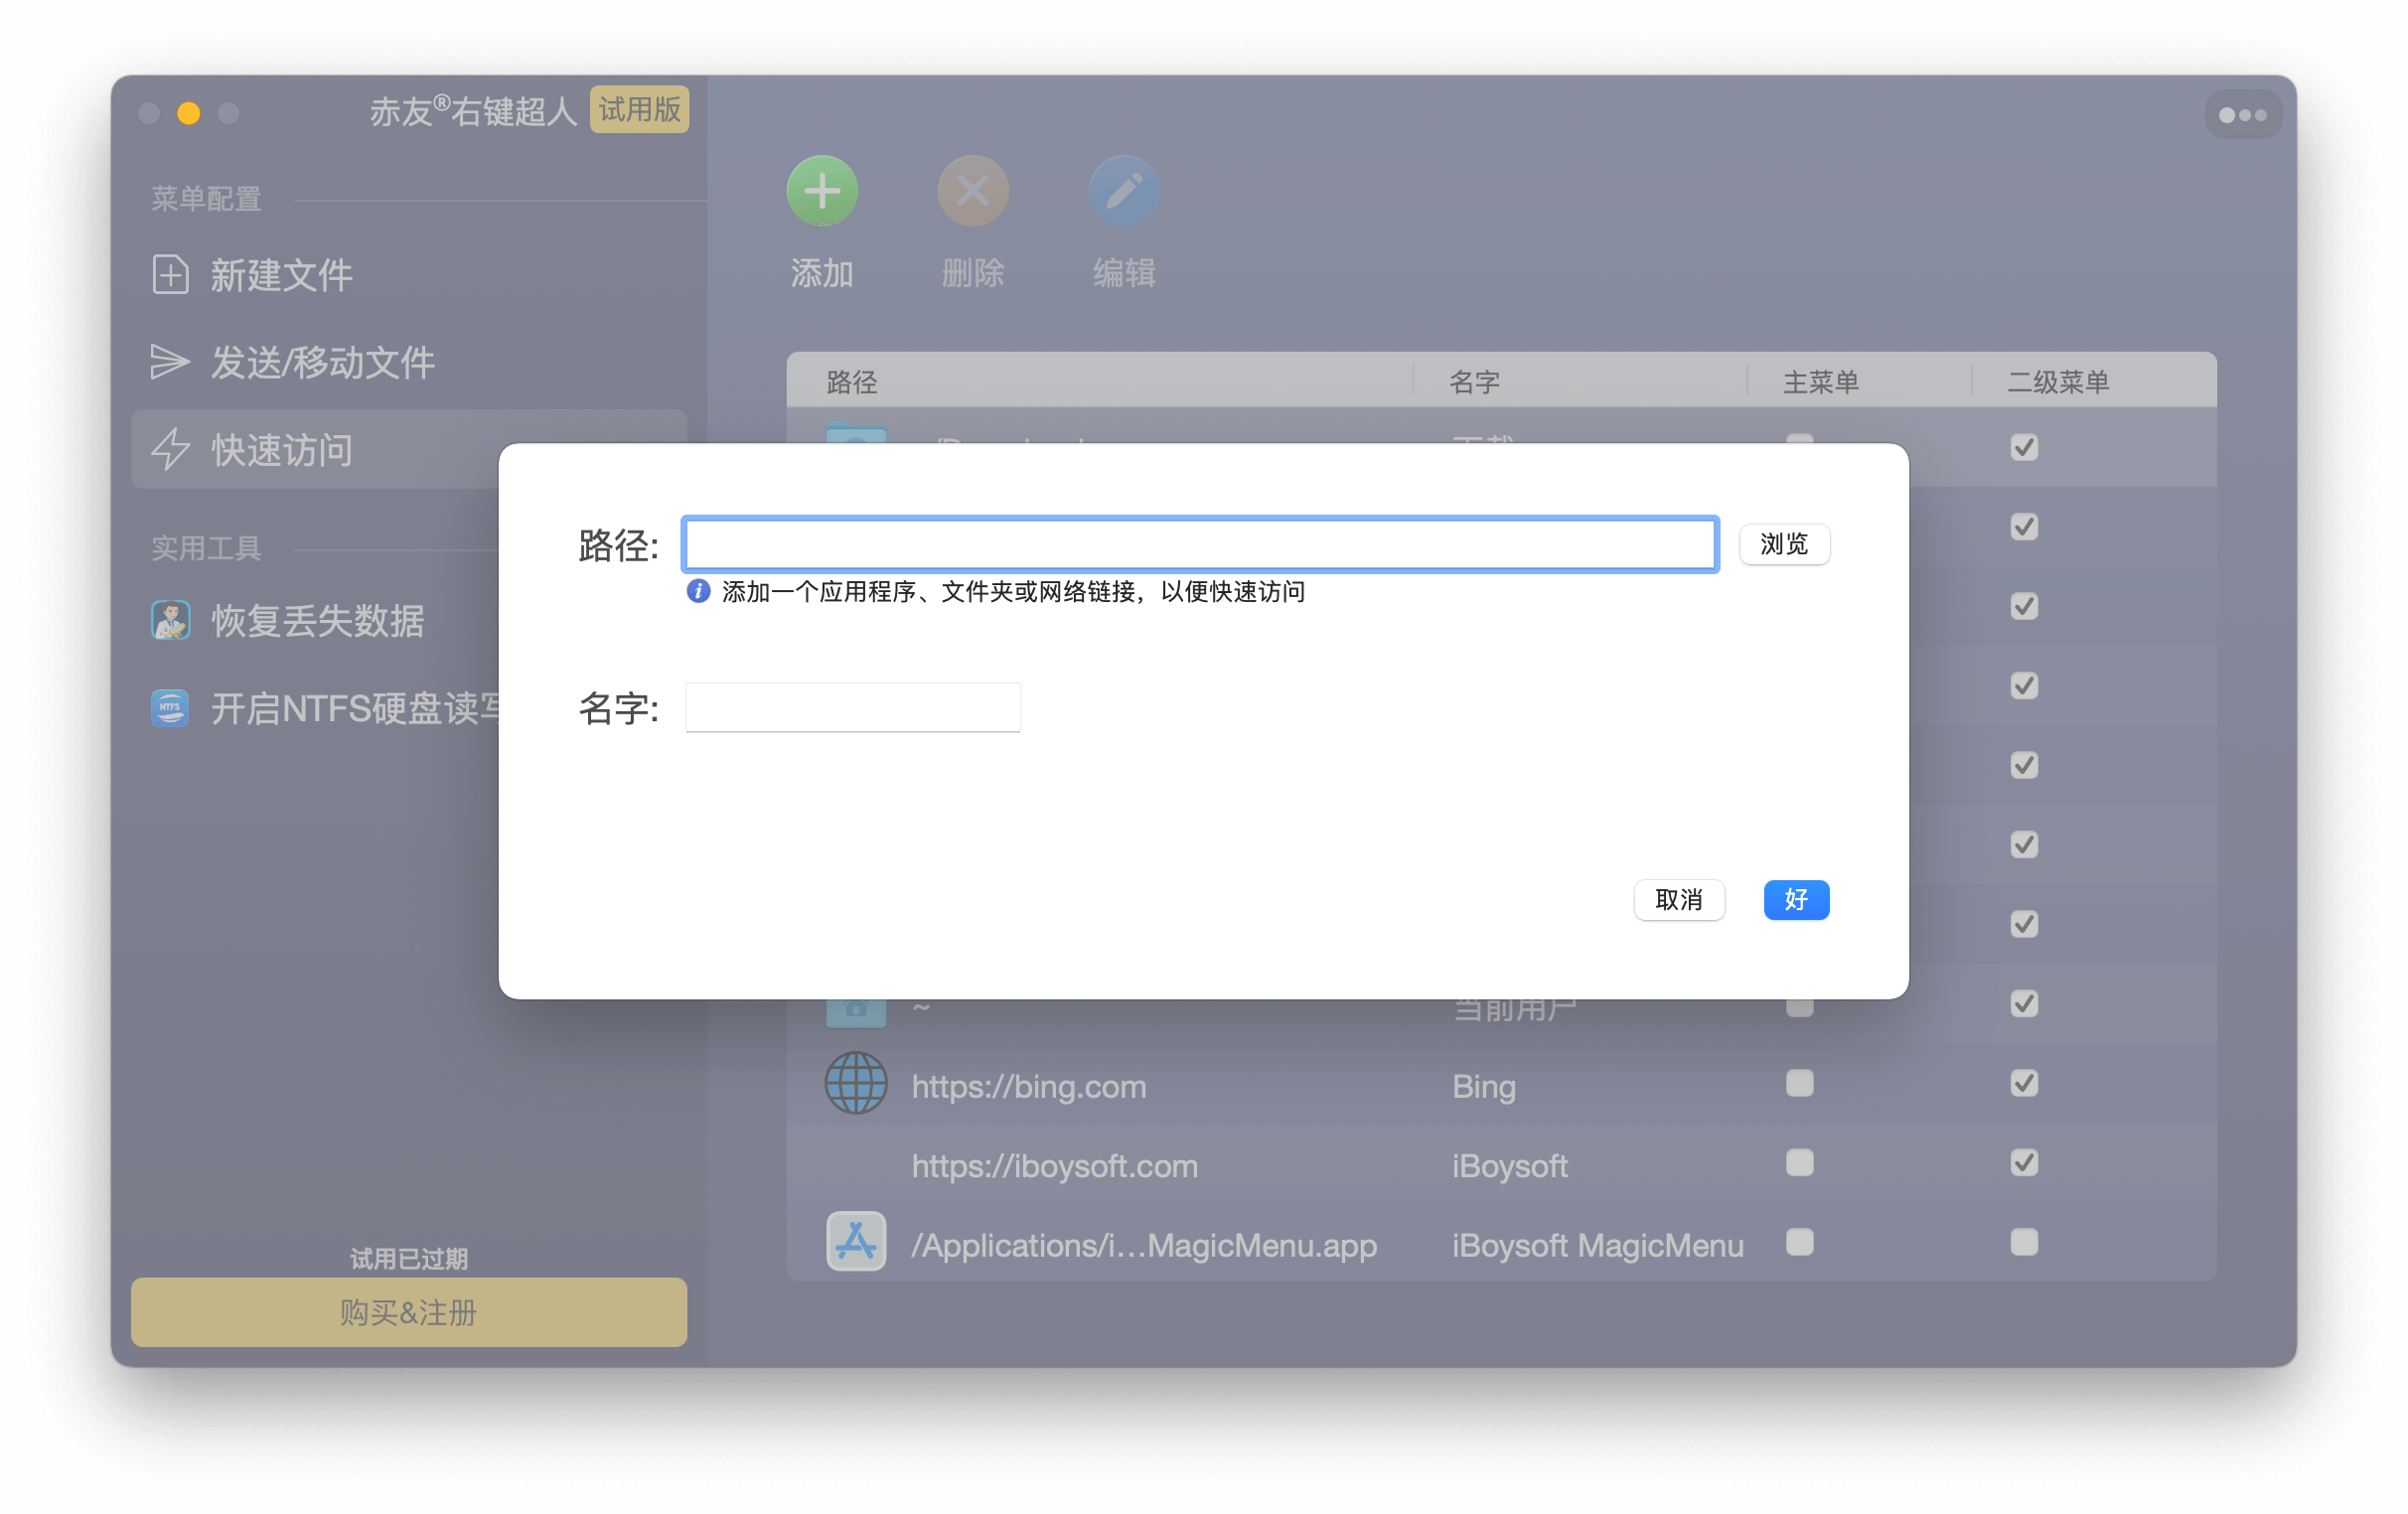This screenshot has height=1514, width=2408.
Task: Toggle submenu checkbox in the first list row
Action: click(2024, 447)
